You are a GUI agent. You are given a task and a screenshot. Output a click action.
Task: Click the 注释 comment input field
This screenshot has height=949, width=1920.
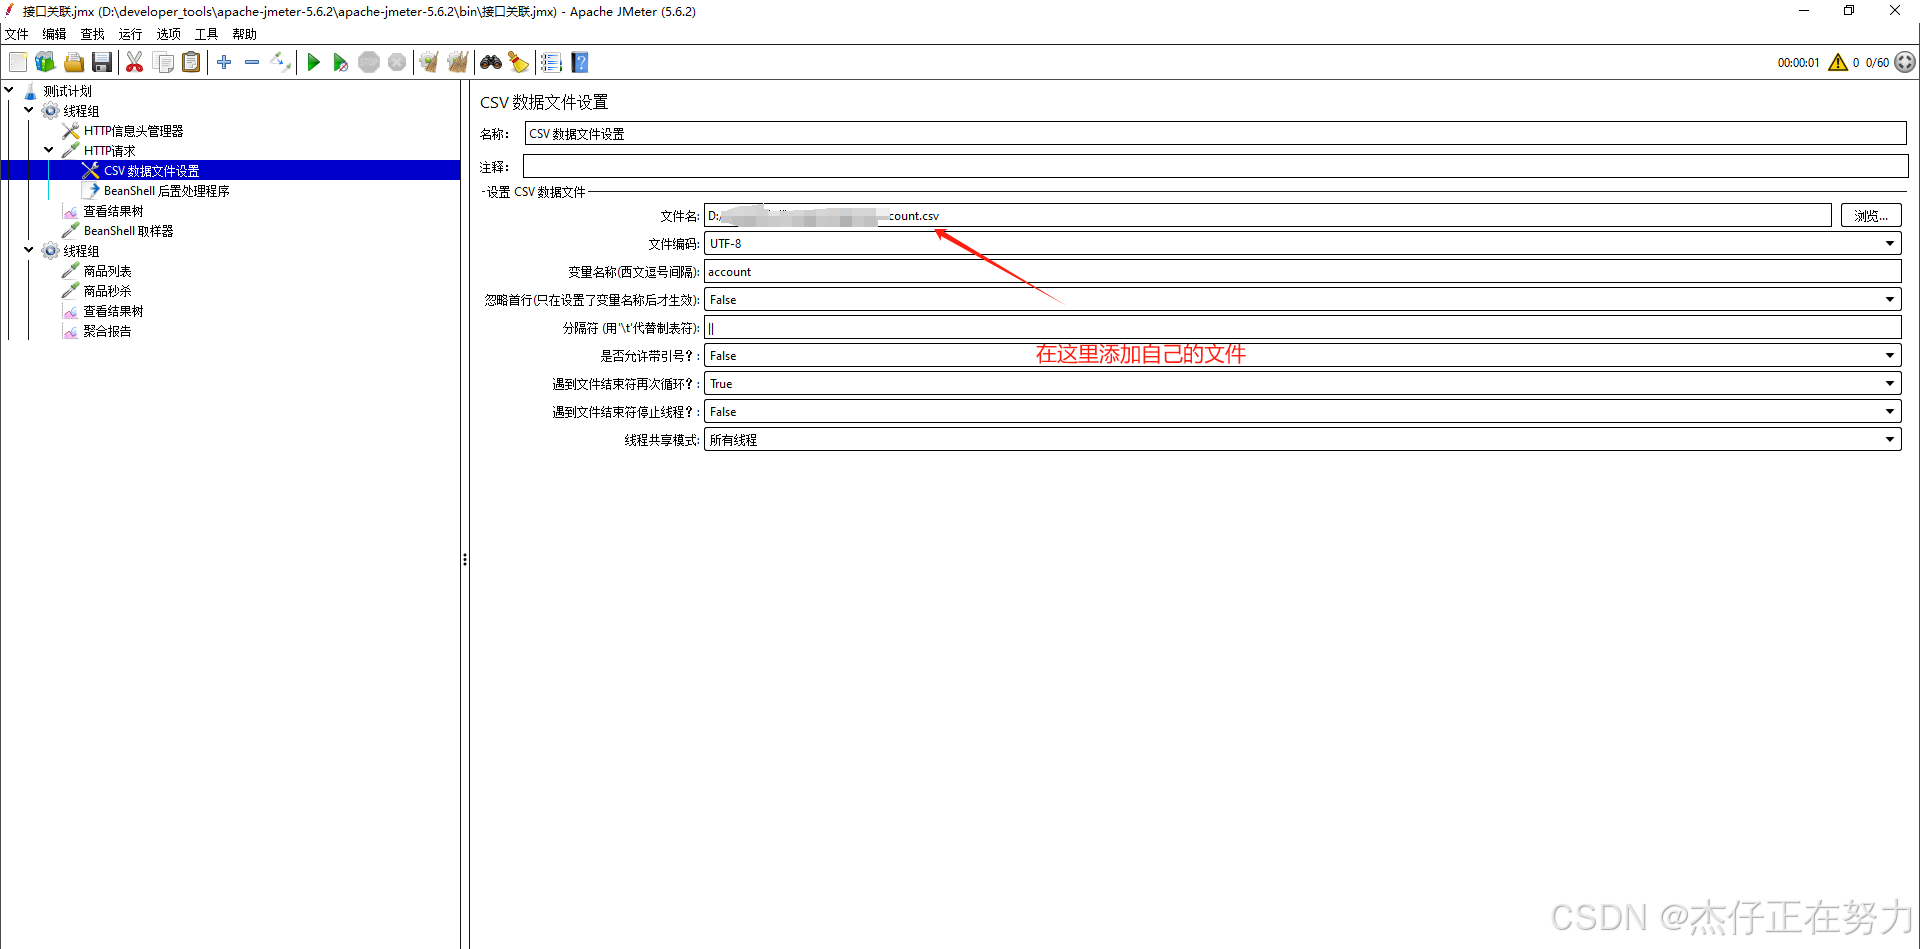[x=1215, y=167]
